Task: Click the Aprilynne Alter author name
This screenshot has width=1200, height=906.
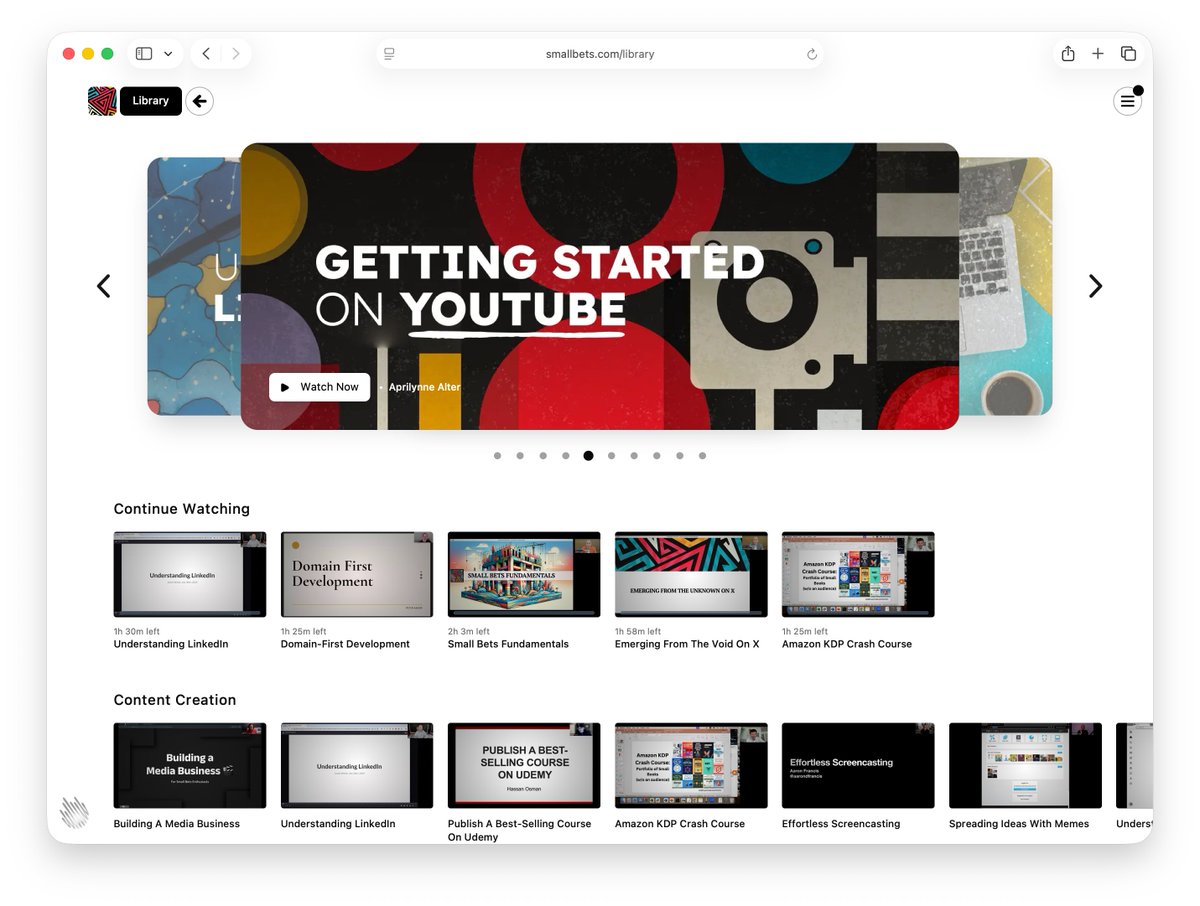Action: click(x=425, y=387)
